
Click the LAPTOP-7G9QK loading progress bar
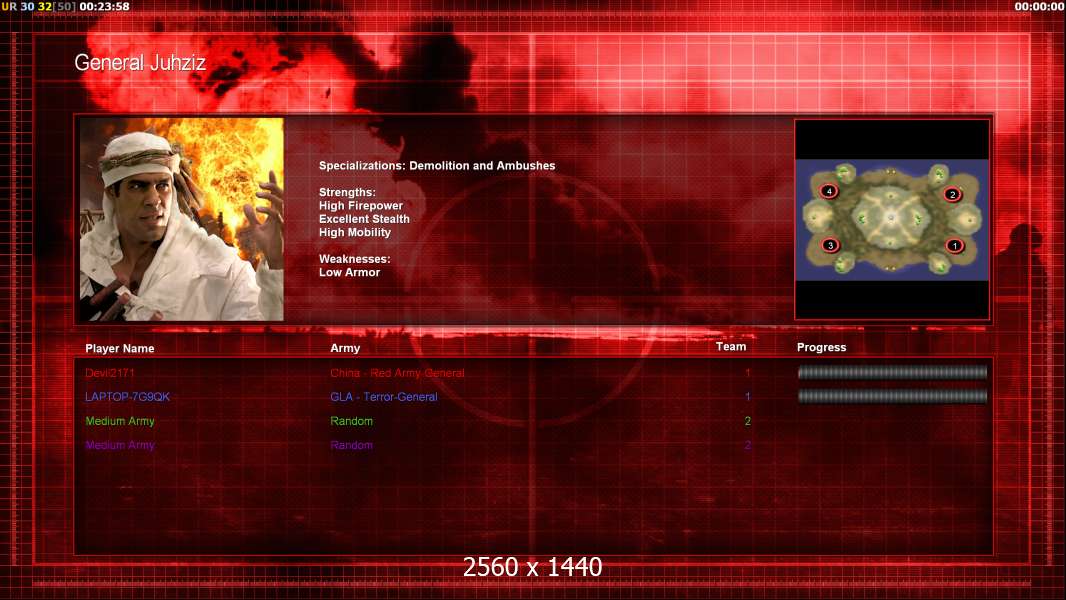(x=892, y=396)
